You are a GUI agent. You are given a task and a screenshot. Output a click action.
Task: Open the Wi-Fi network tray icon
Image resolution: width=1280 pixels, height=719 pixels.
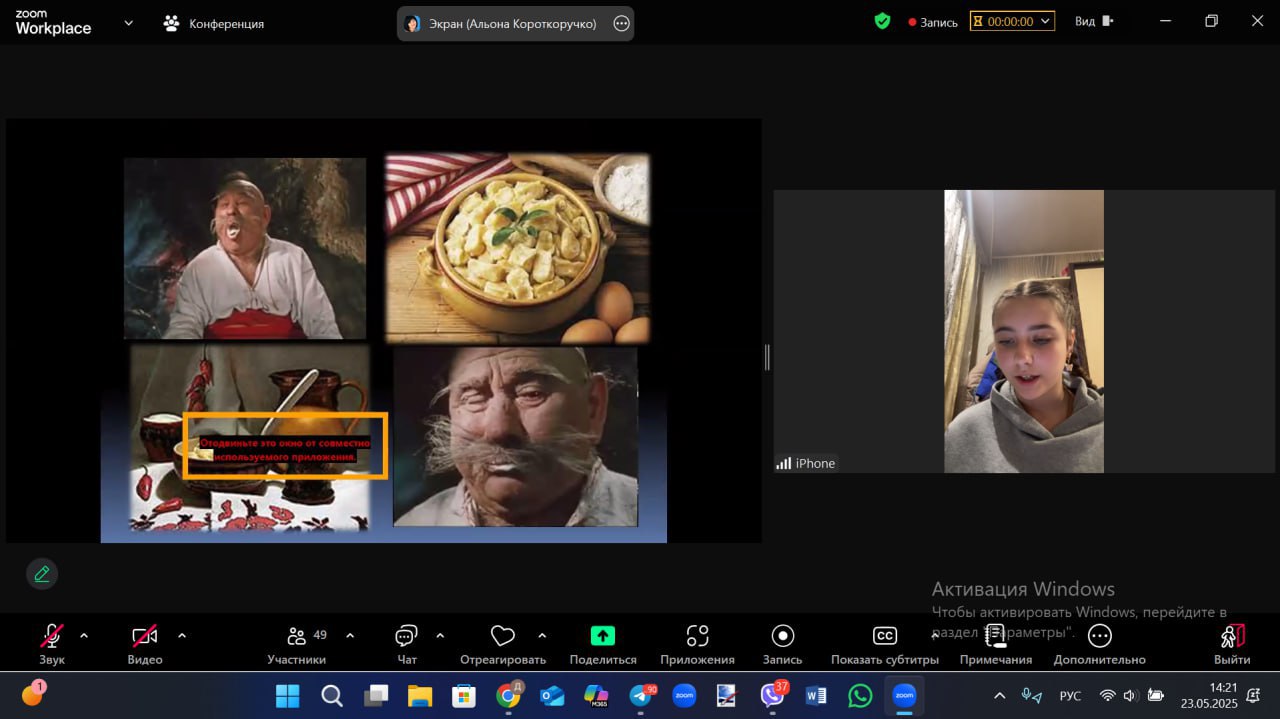[1107, 695]
